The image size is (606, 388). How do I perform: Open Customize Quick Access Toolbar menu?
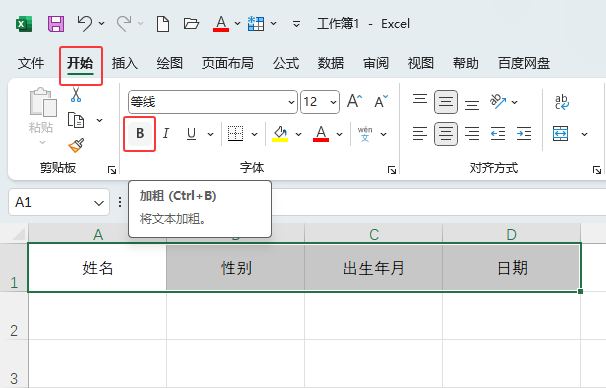pyautogui.click(x=296, y=24)
